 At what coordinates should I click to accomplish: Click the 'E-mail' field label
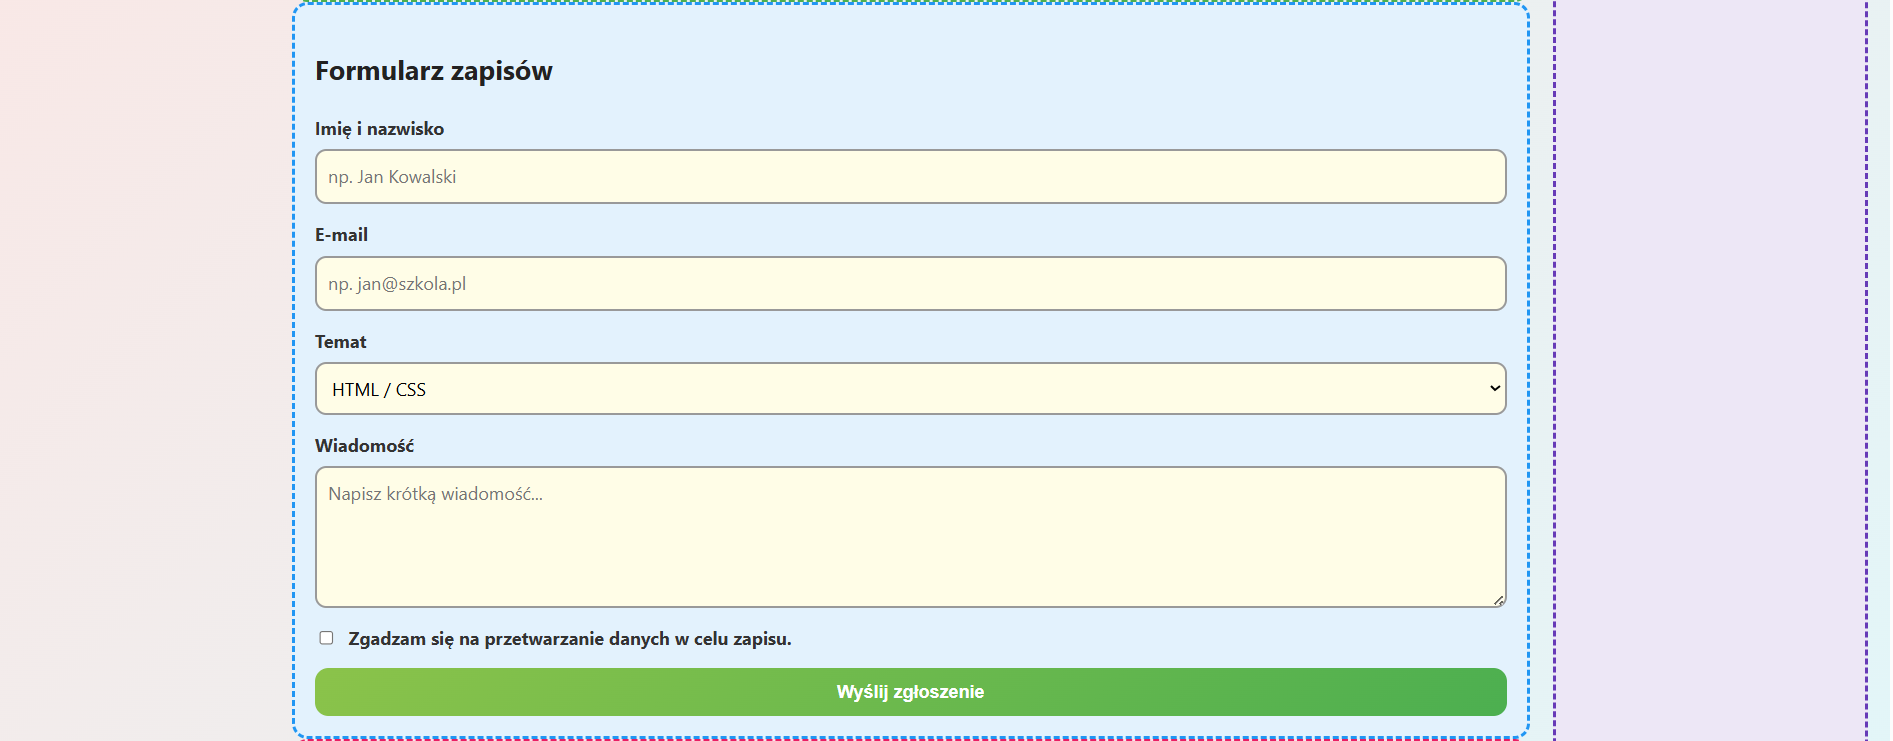click(341, 235)
